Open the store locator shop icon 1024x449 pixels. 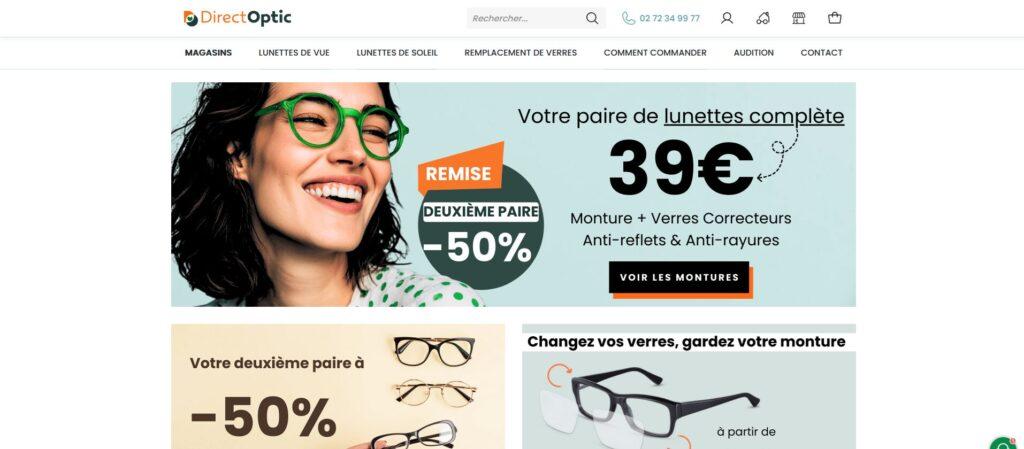pos(799,18)
